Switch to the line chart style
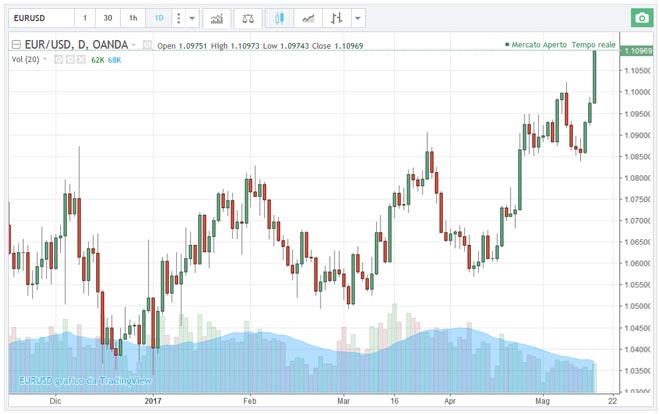The image size is (660, 414). [309, 18]
